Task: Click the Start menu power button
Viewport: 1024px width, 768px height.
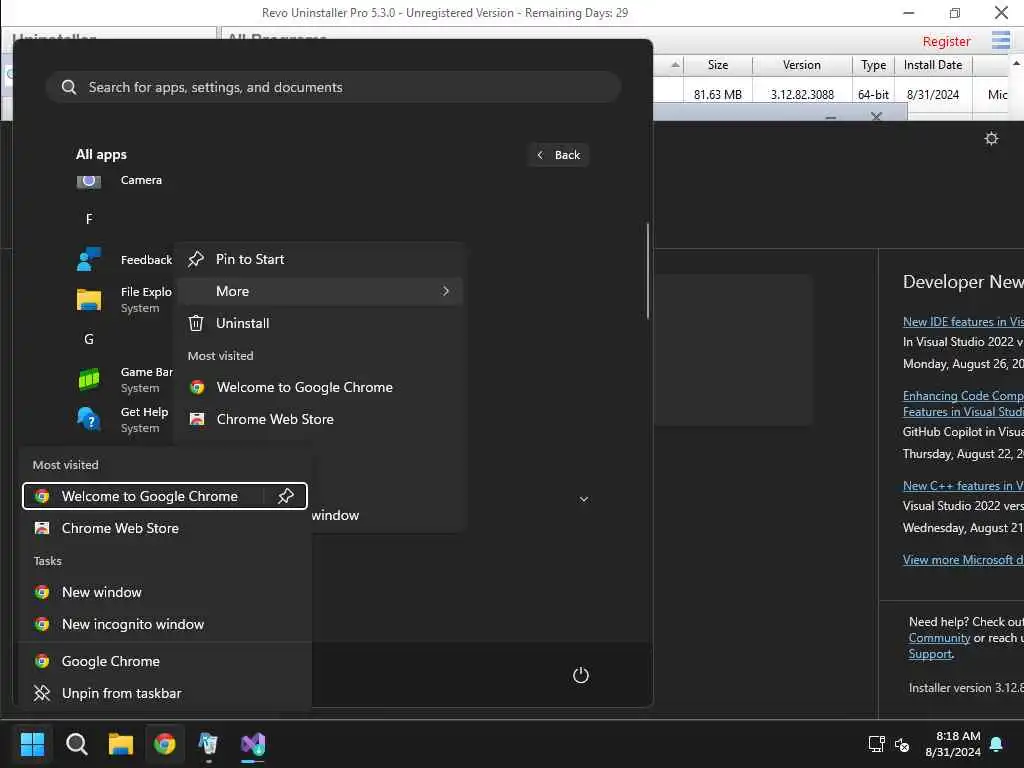Action: 581,675
